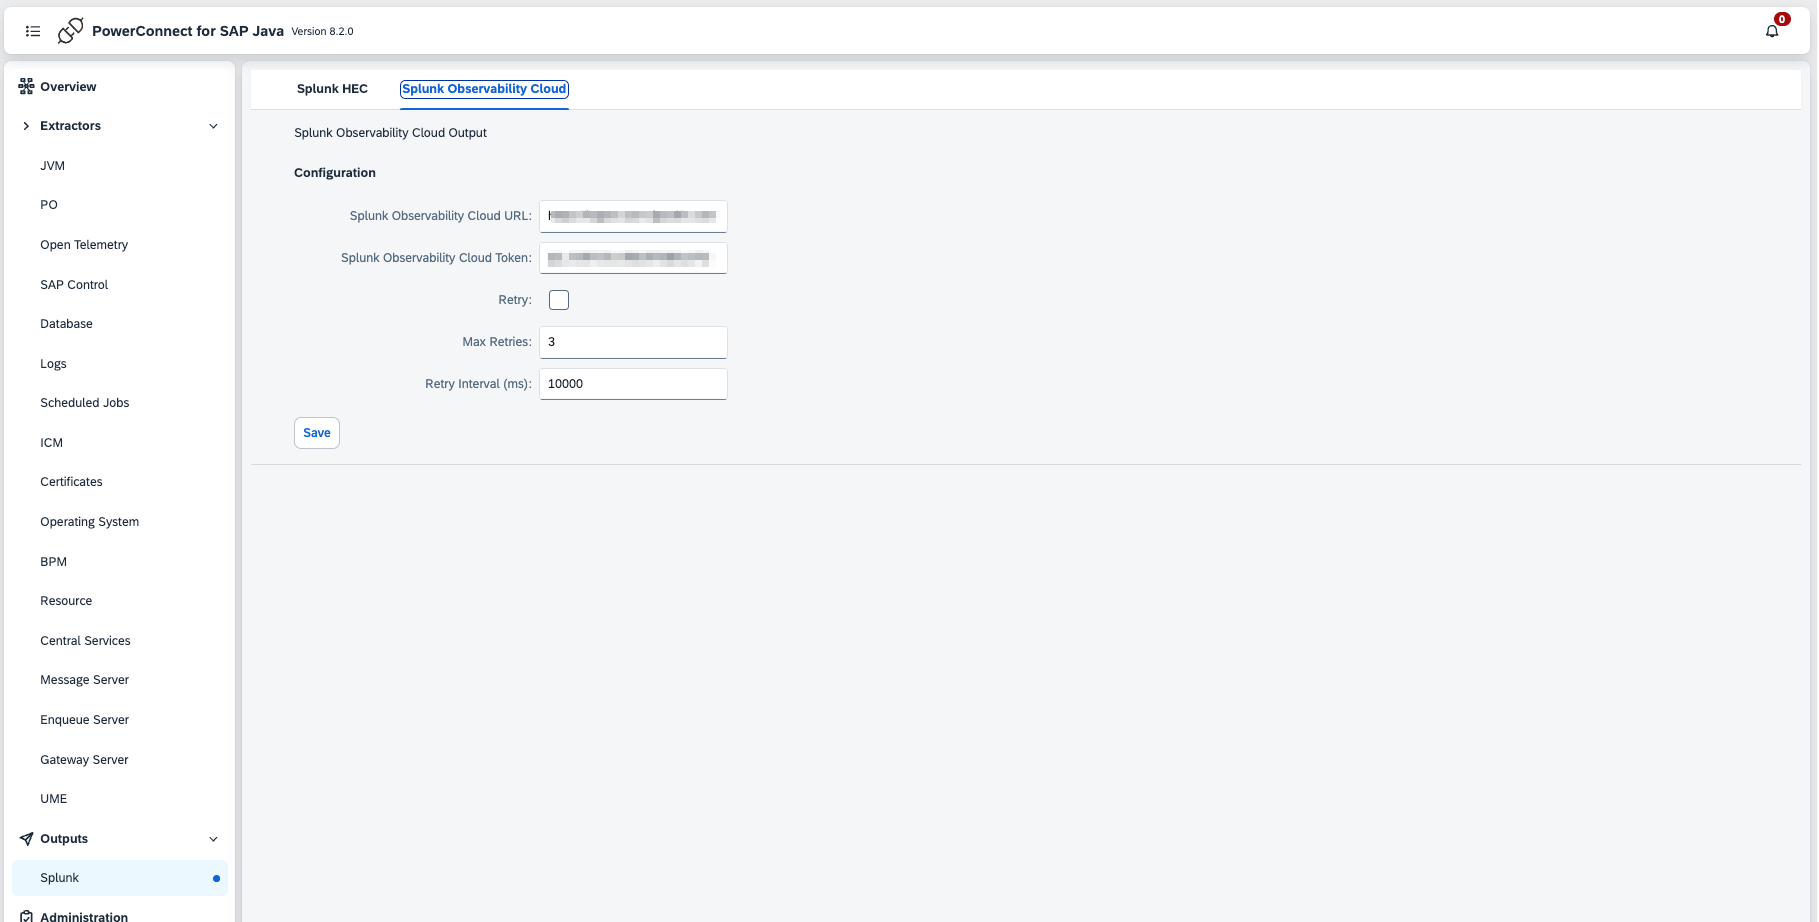The width and height of the screenshot is (1819, 922).
Task: Click the PowerConnect plug logo icon
Action: [70, 31]
